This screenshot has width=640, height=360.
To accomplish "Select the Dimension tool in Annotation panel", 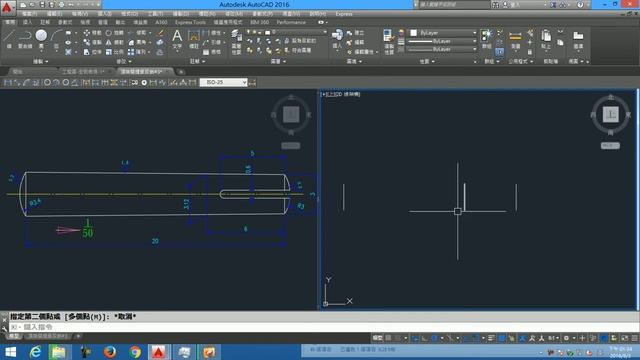I will click(194, 39).
